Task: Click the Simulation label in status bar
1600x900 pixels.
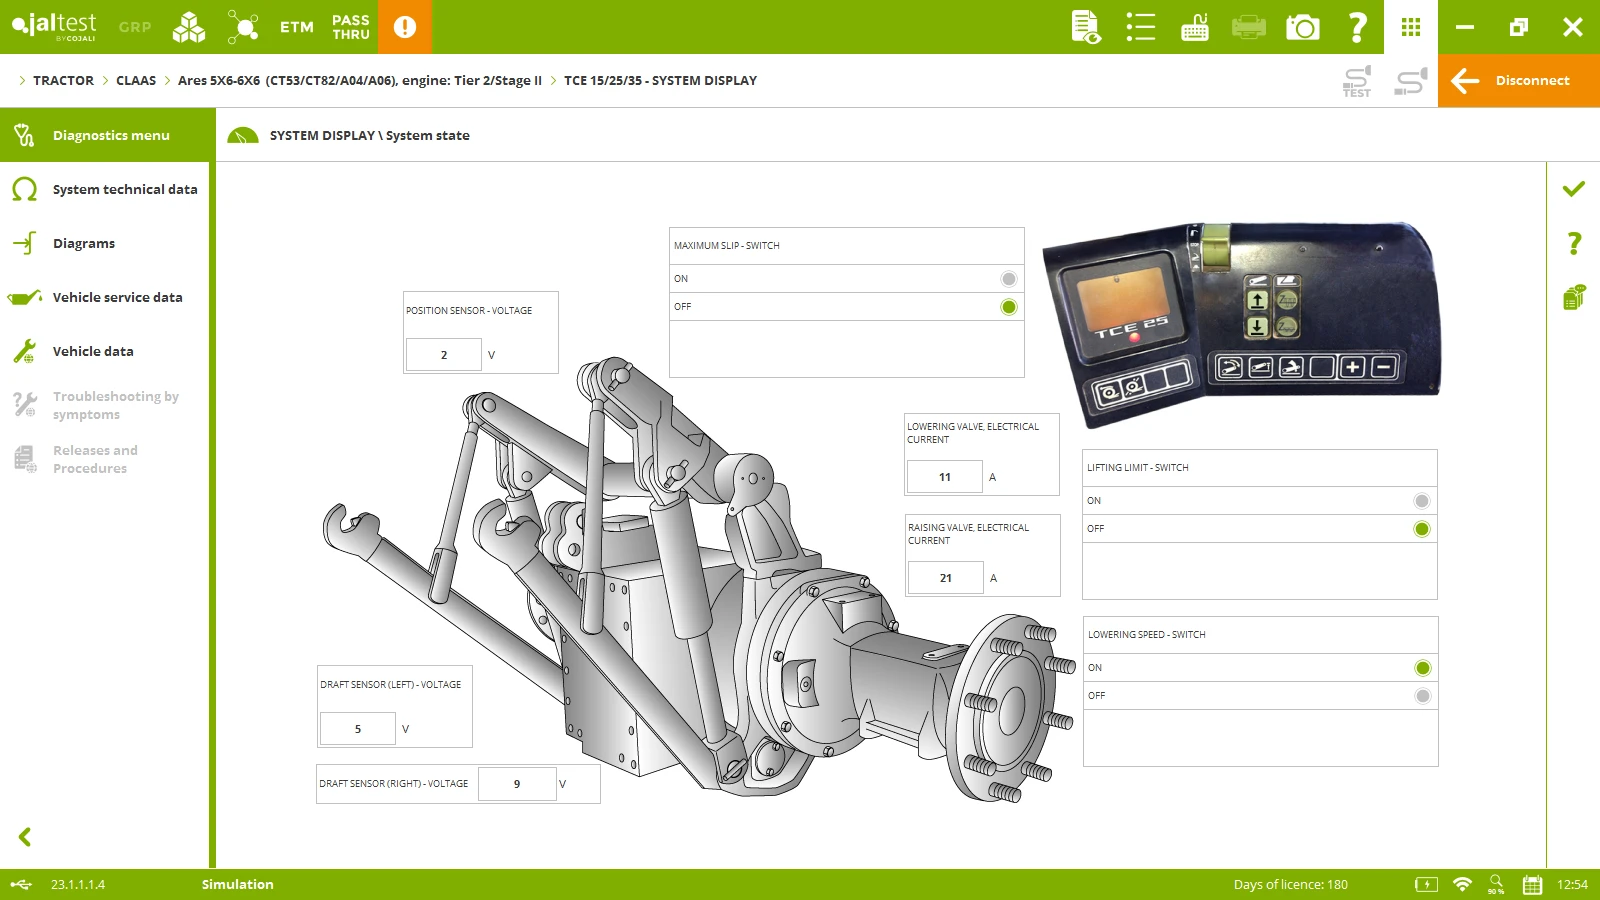Action: click(238, 884)
